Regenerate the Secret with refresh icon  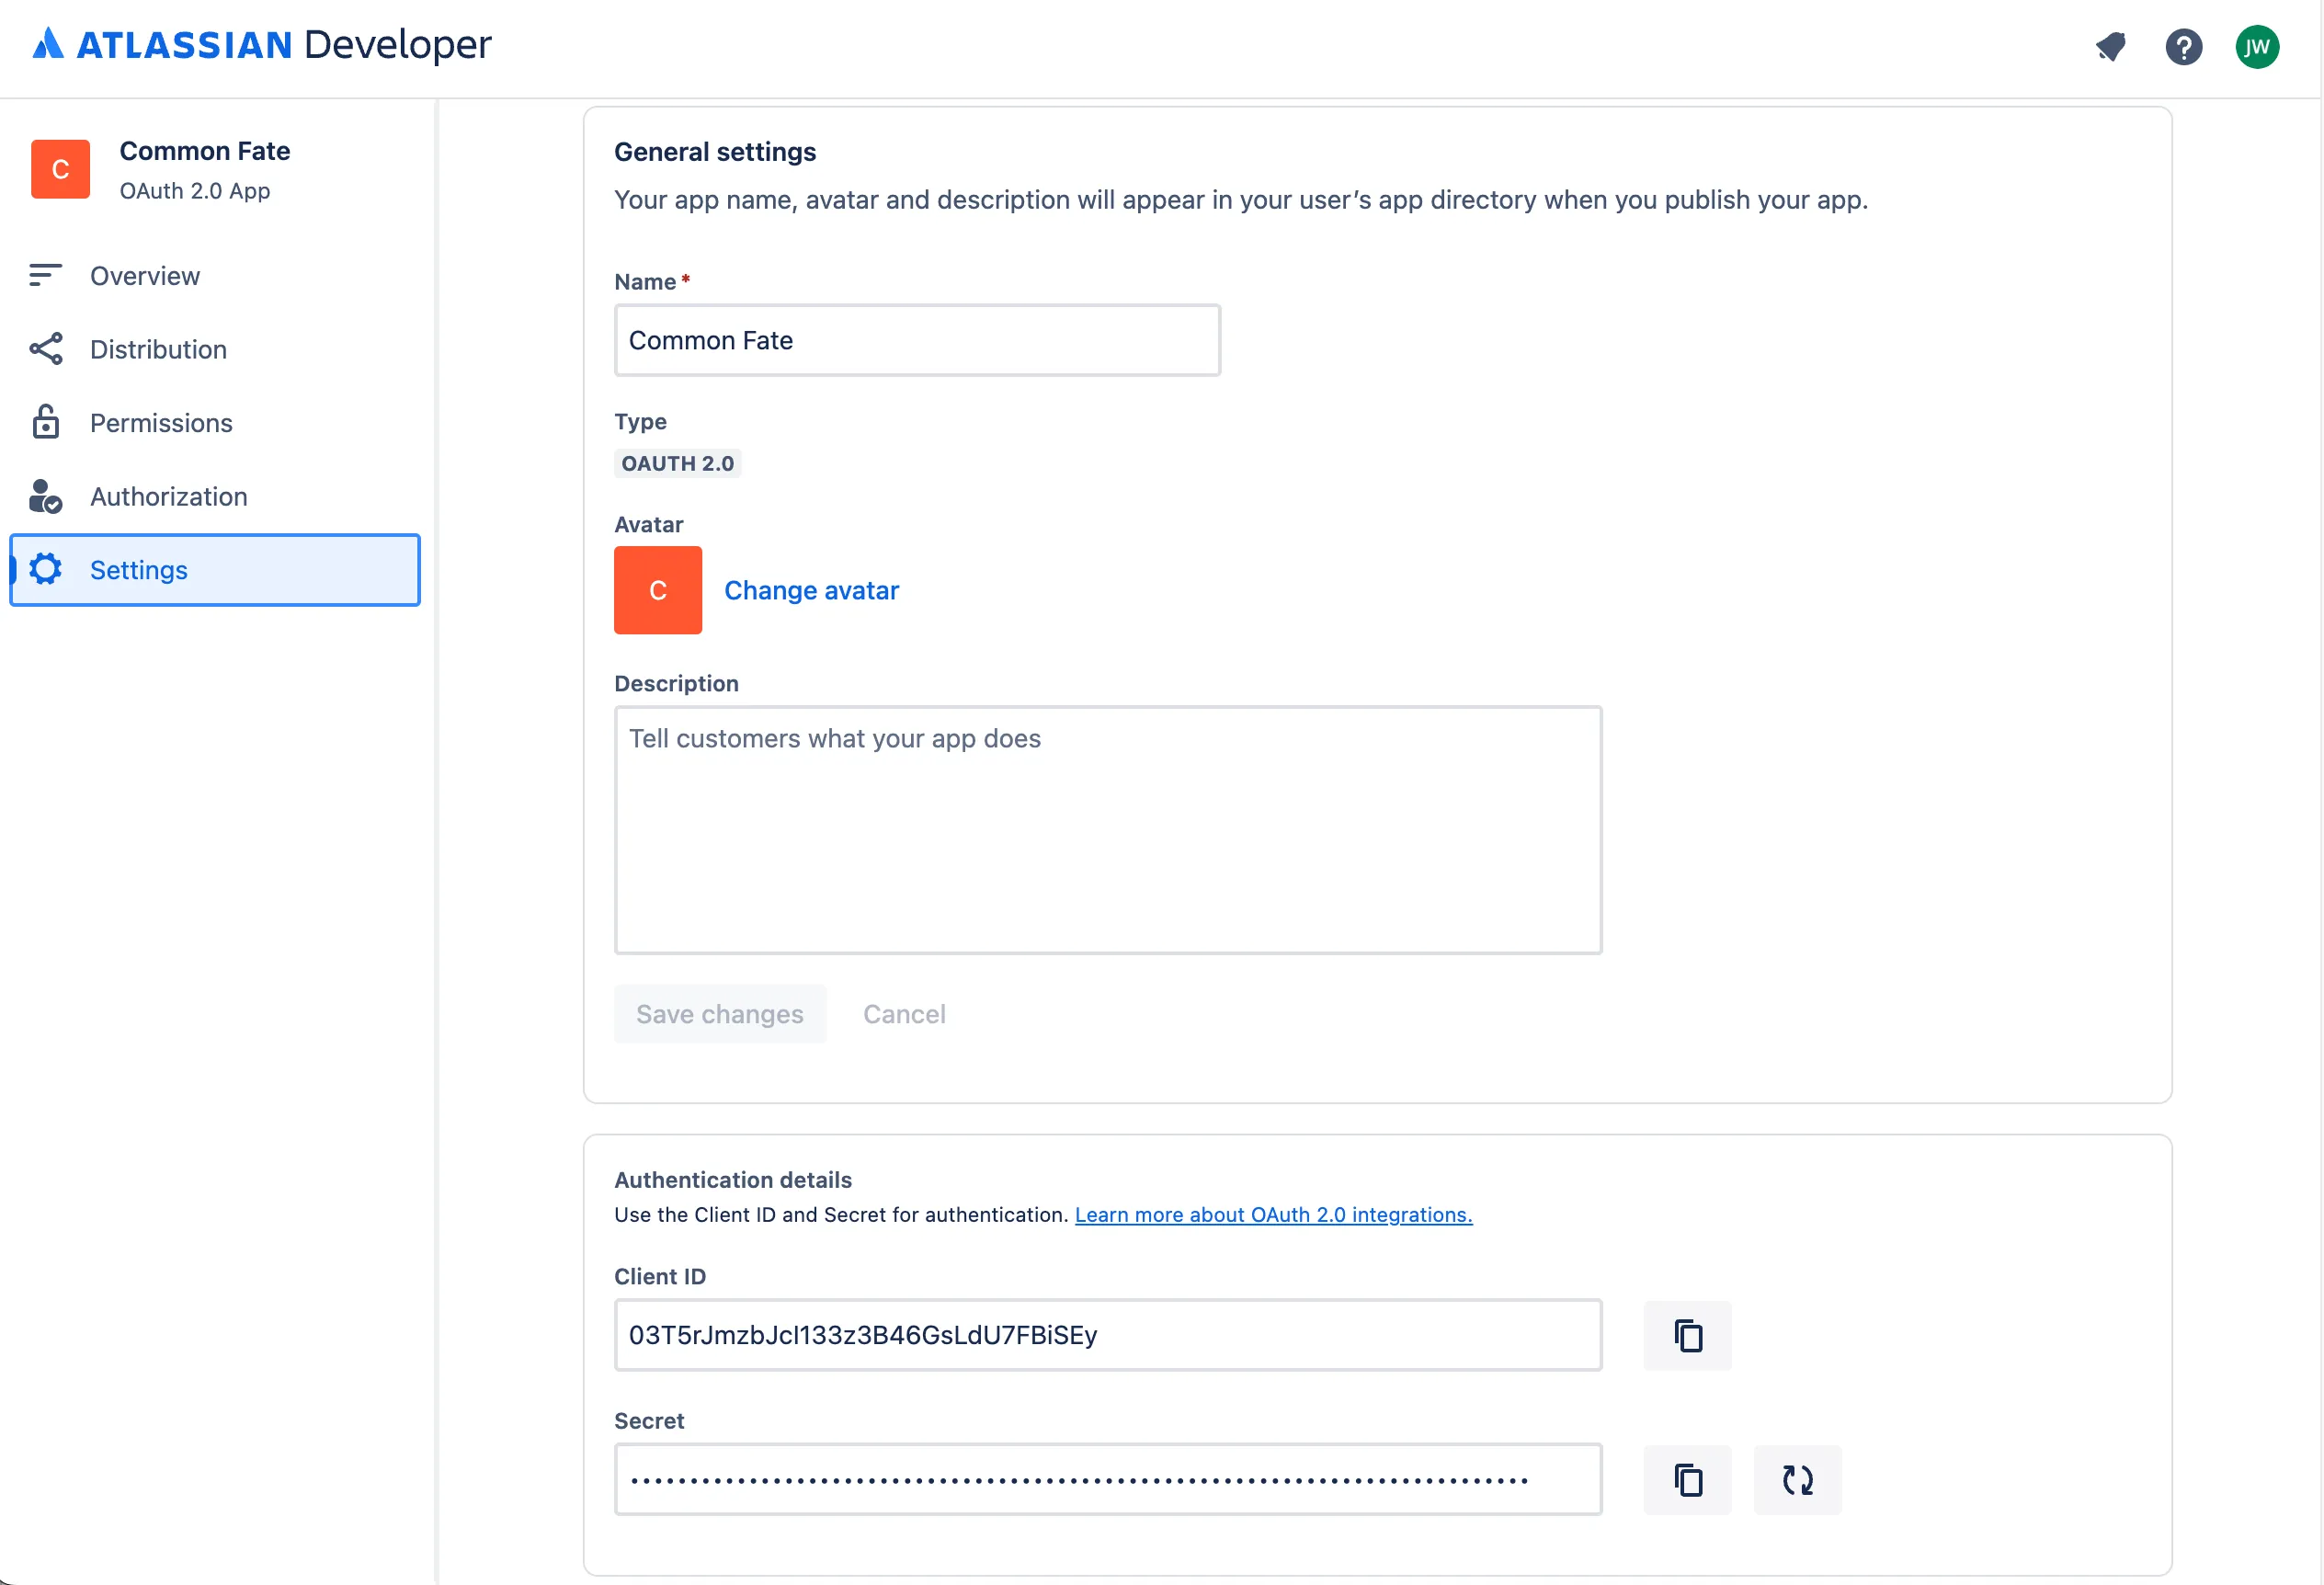(1797, 1479)
